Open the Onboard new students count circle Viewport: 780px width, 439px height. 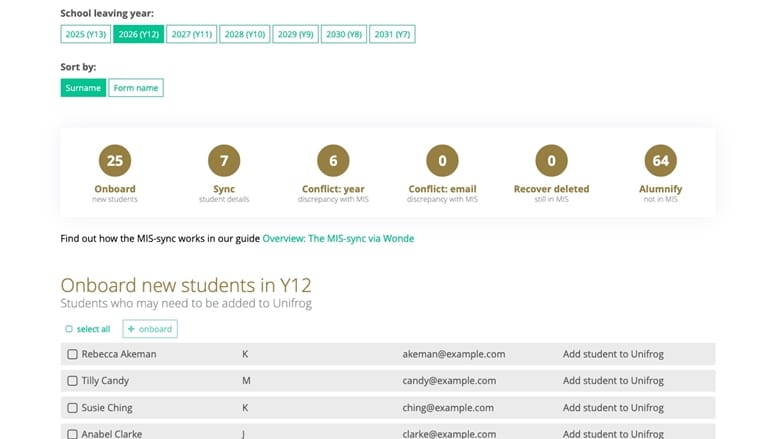click(115, 161)
